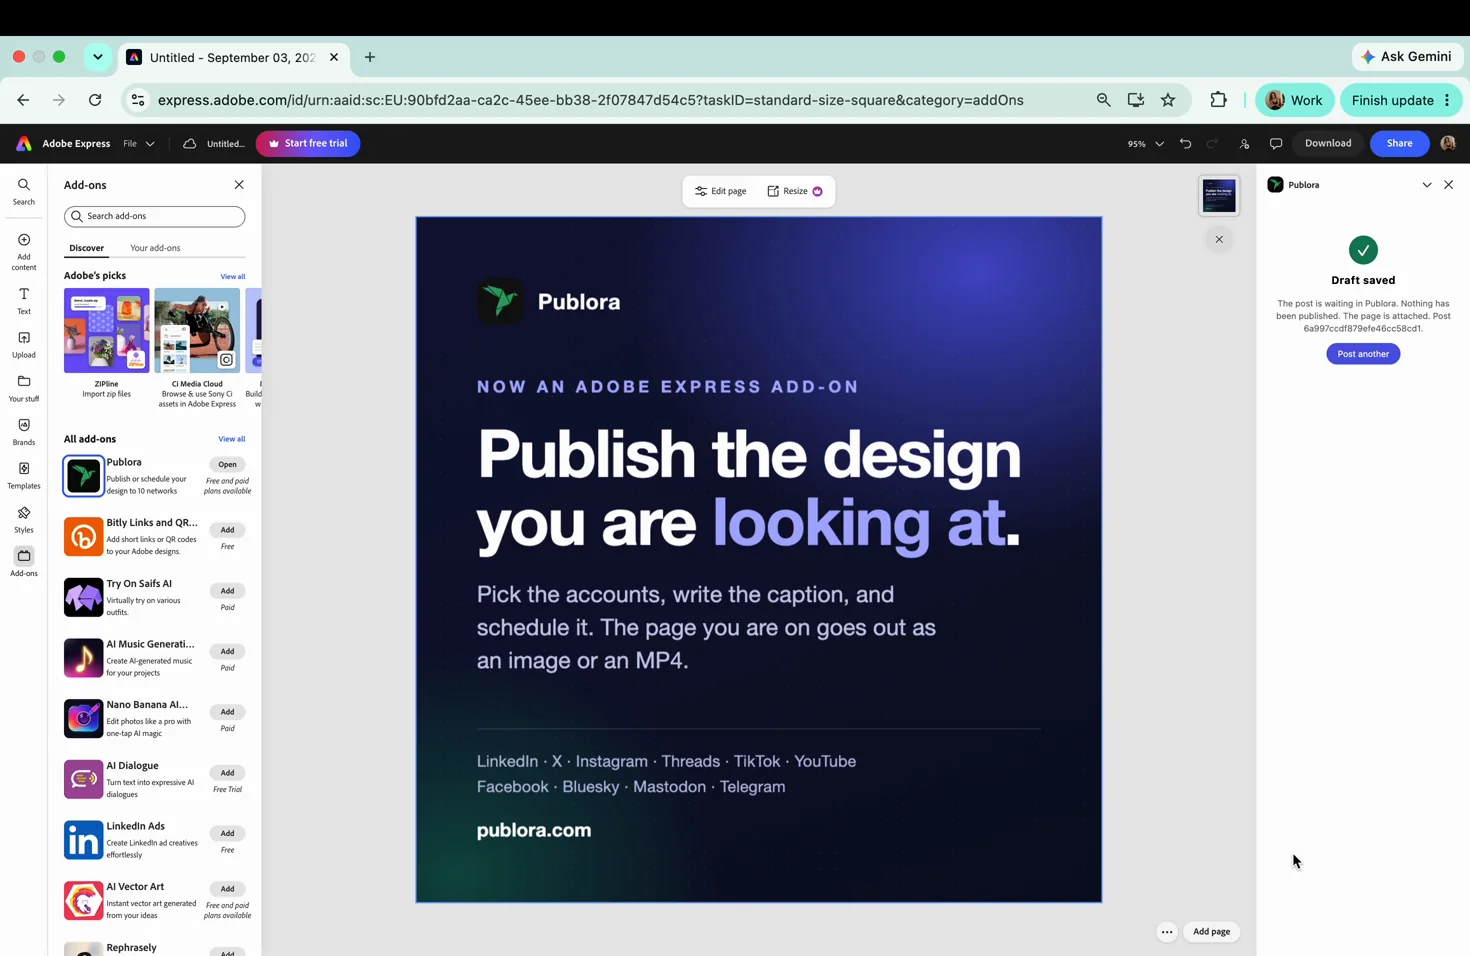Click the Share button
Viewport: 1470px width, 956px height.
1399,144
